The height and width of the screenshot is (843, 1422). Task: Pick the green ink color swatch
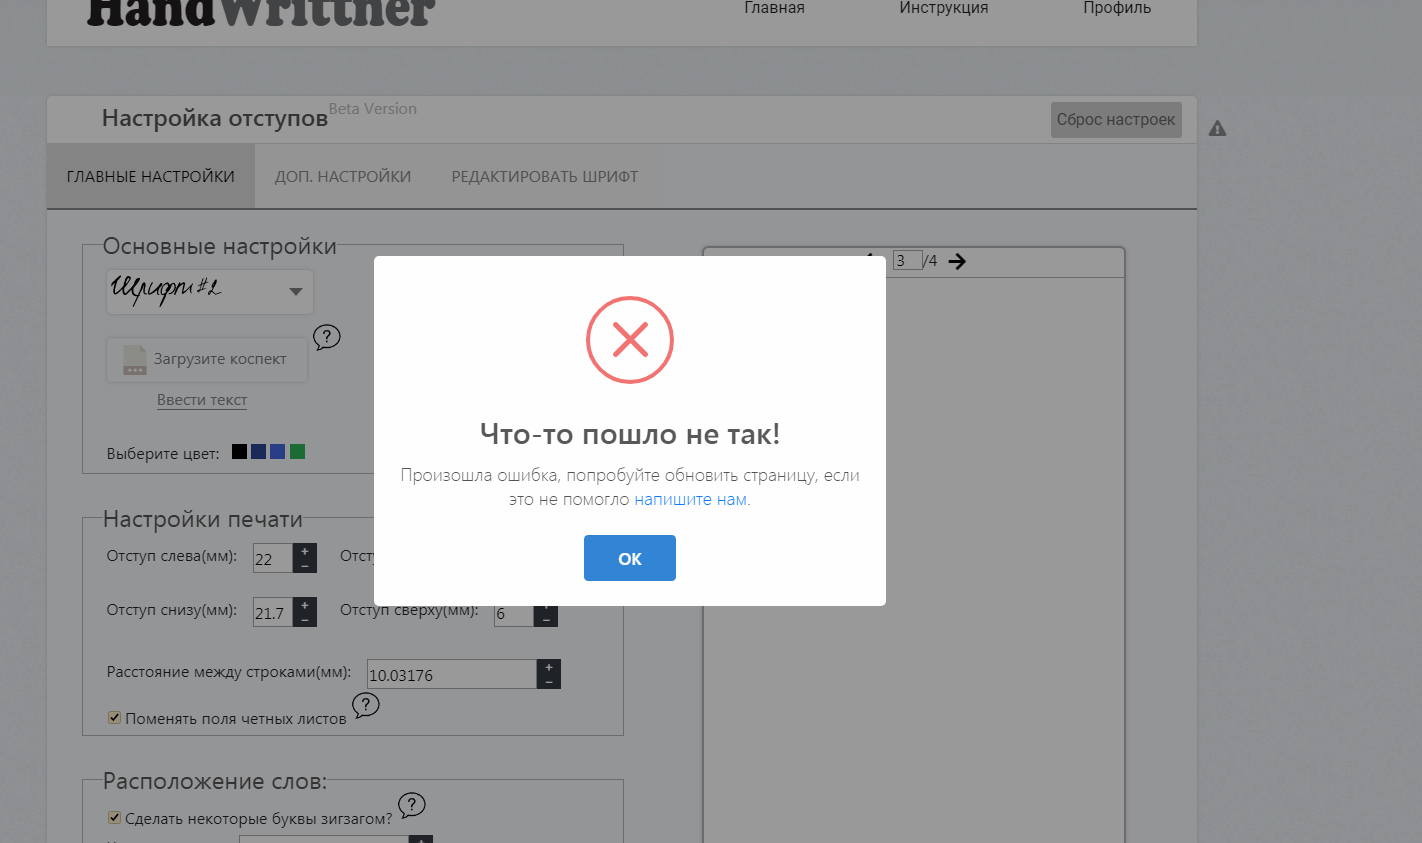297,452
